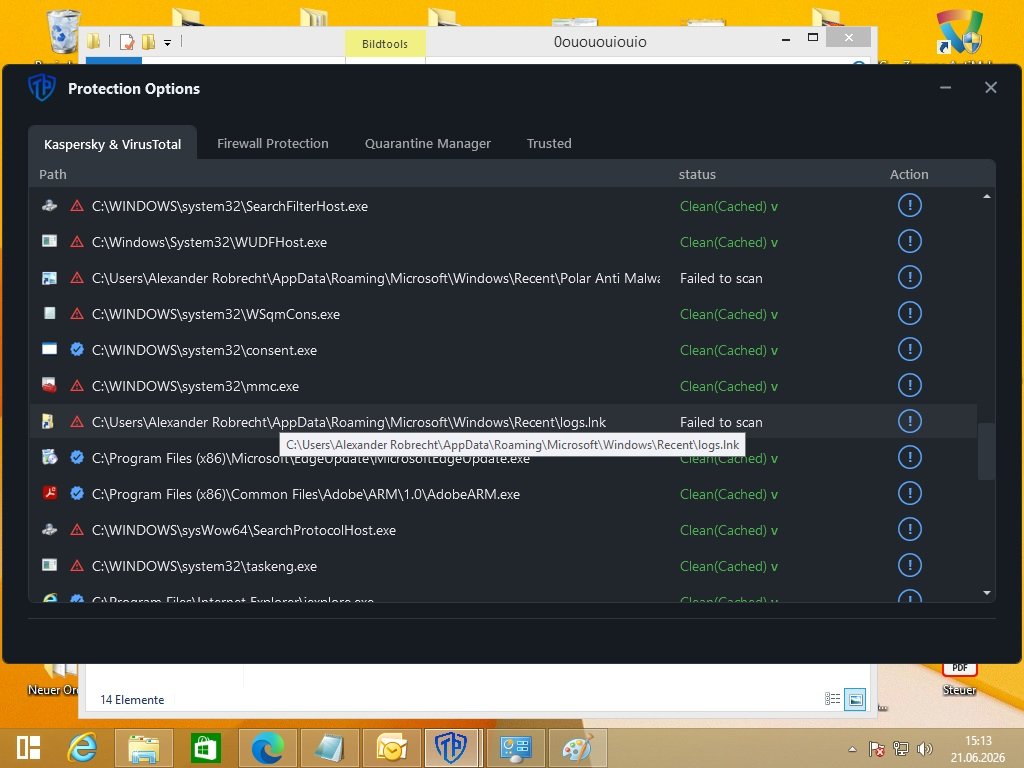Open action info for WSqmCons.exe row
The width and height of the screenshot is (1024, 768).
(909, 313)
